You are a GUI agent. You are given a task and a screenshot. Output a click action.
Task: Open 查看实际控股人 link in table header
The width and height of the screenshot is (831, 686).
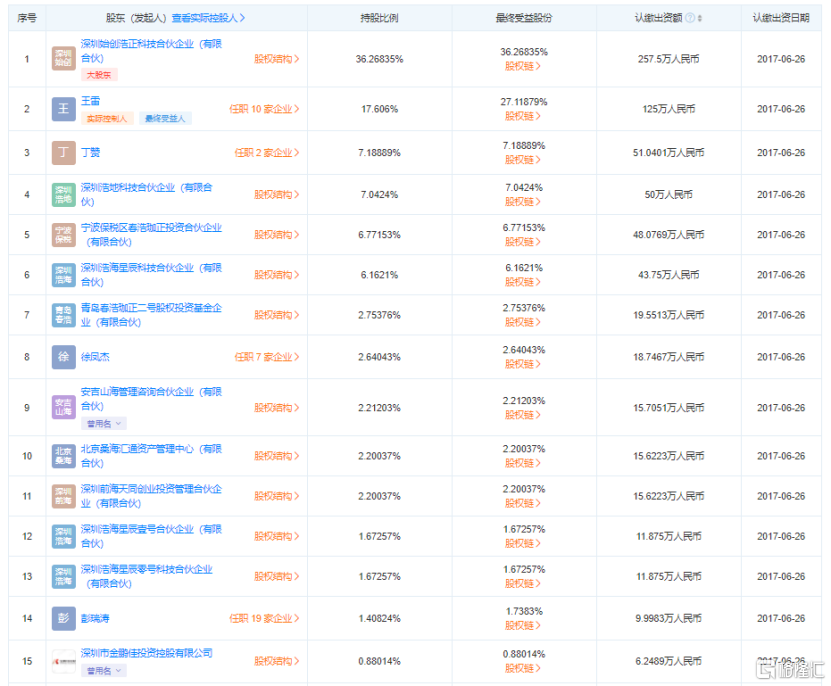point(208,18)
